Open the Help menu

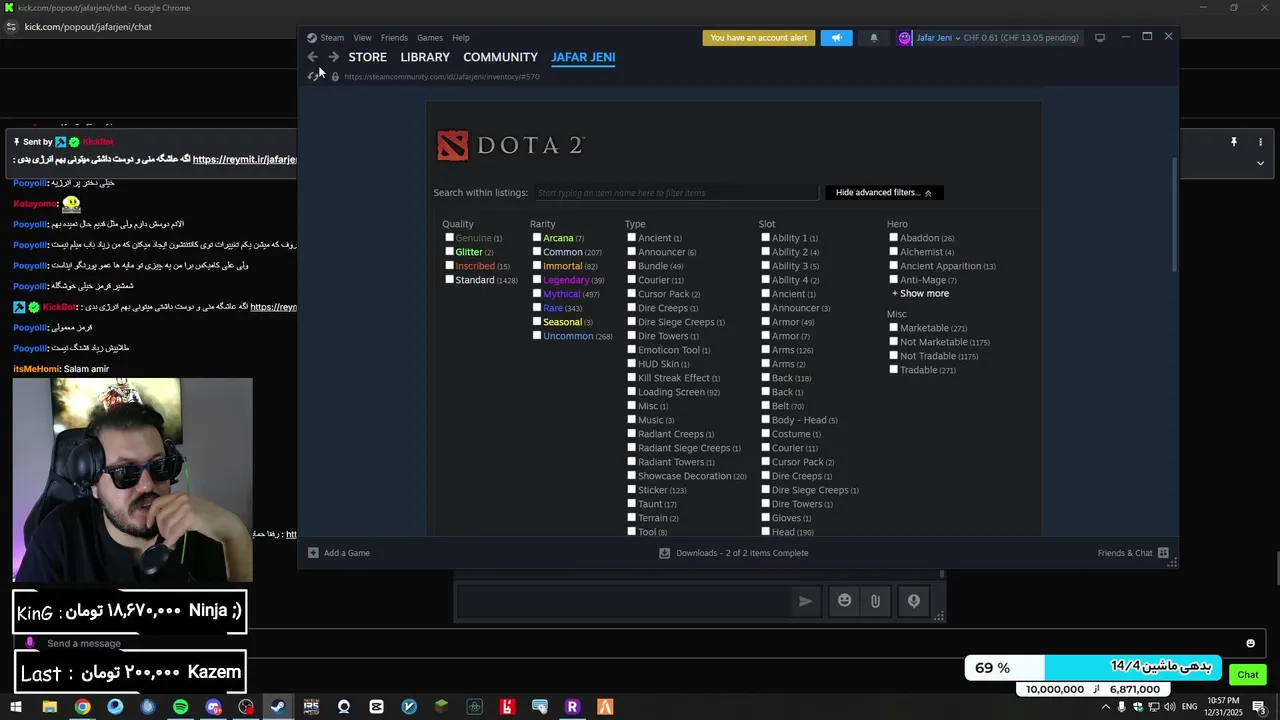point(460,38)
